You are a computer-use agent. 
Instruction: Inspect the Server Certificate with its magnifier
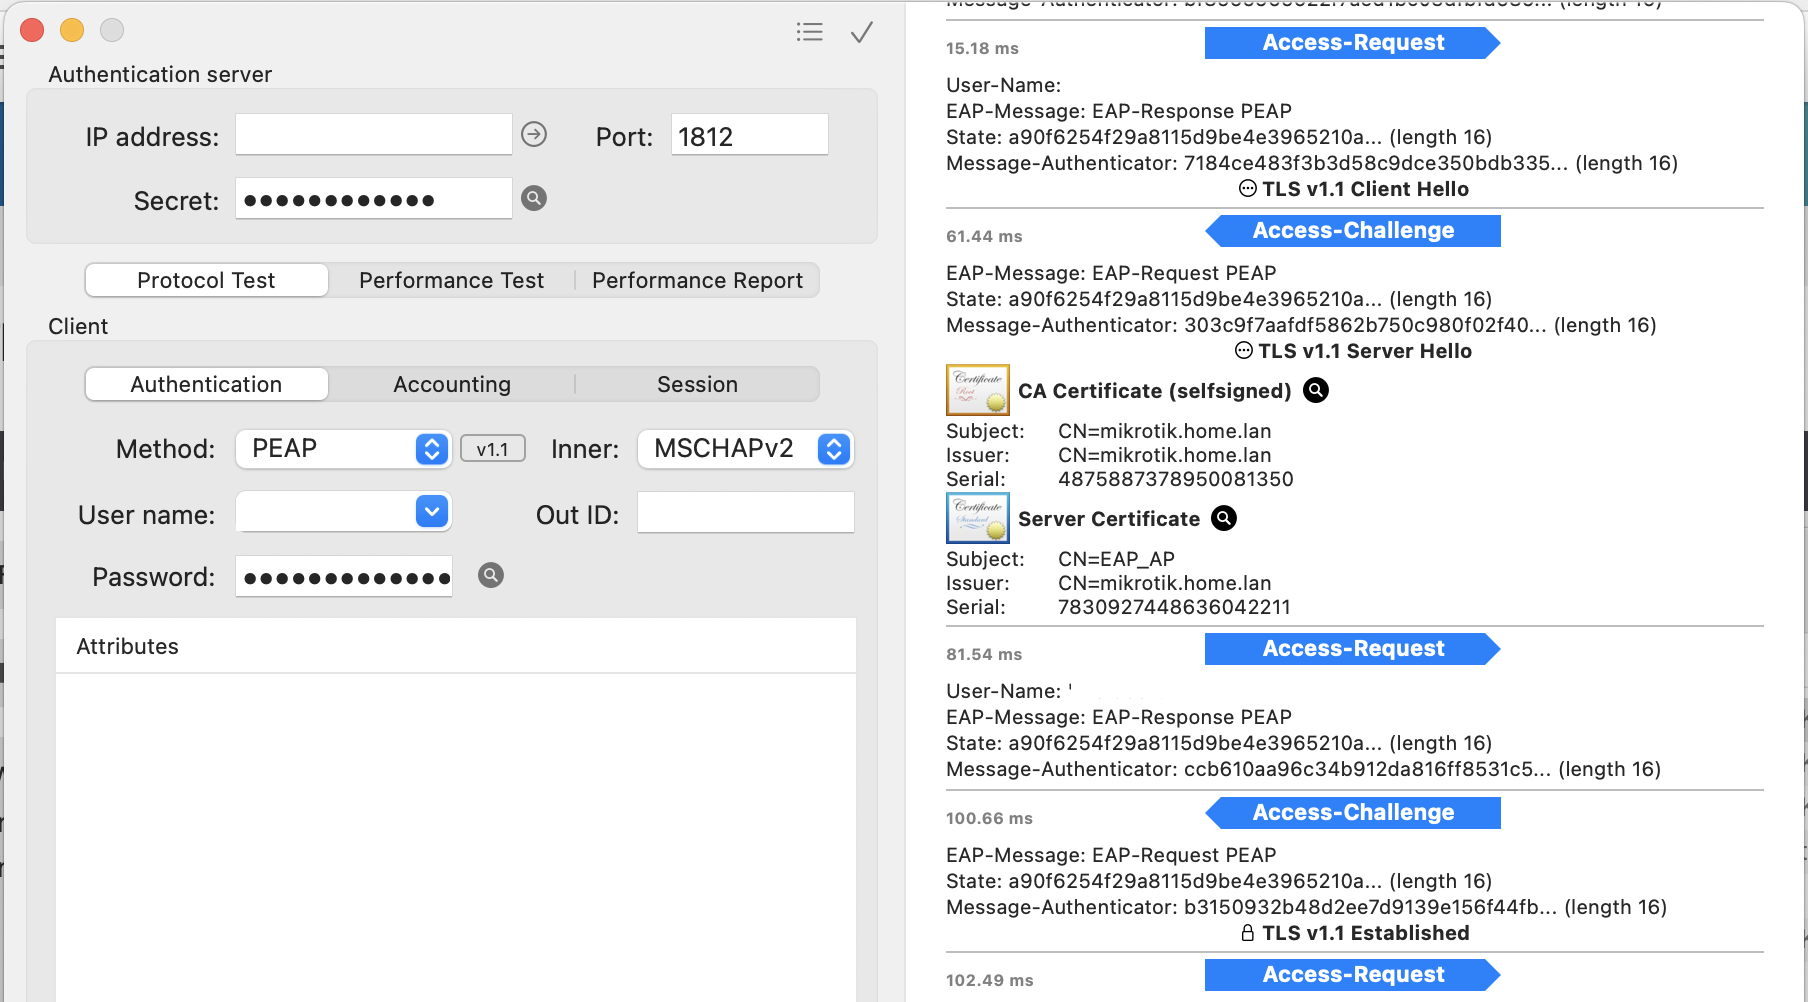1224,518
